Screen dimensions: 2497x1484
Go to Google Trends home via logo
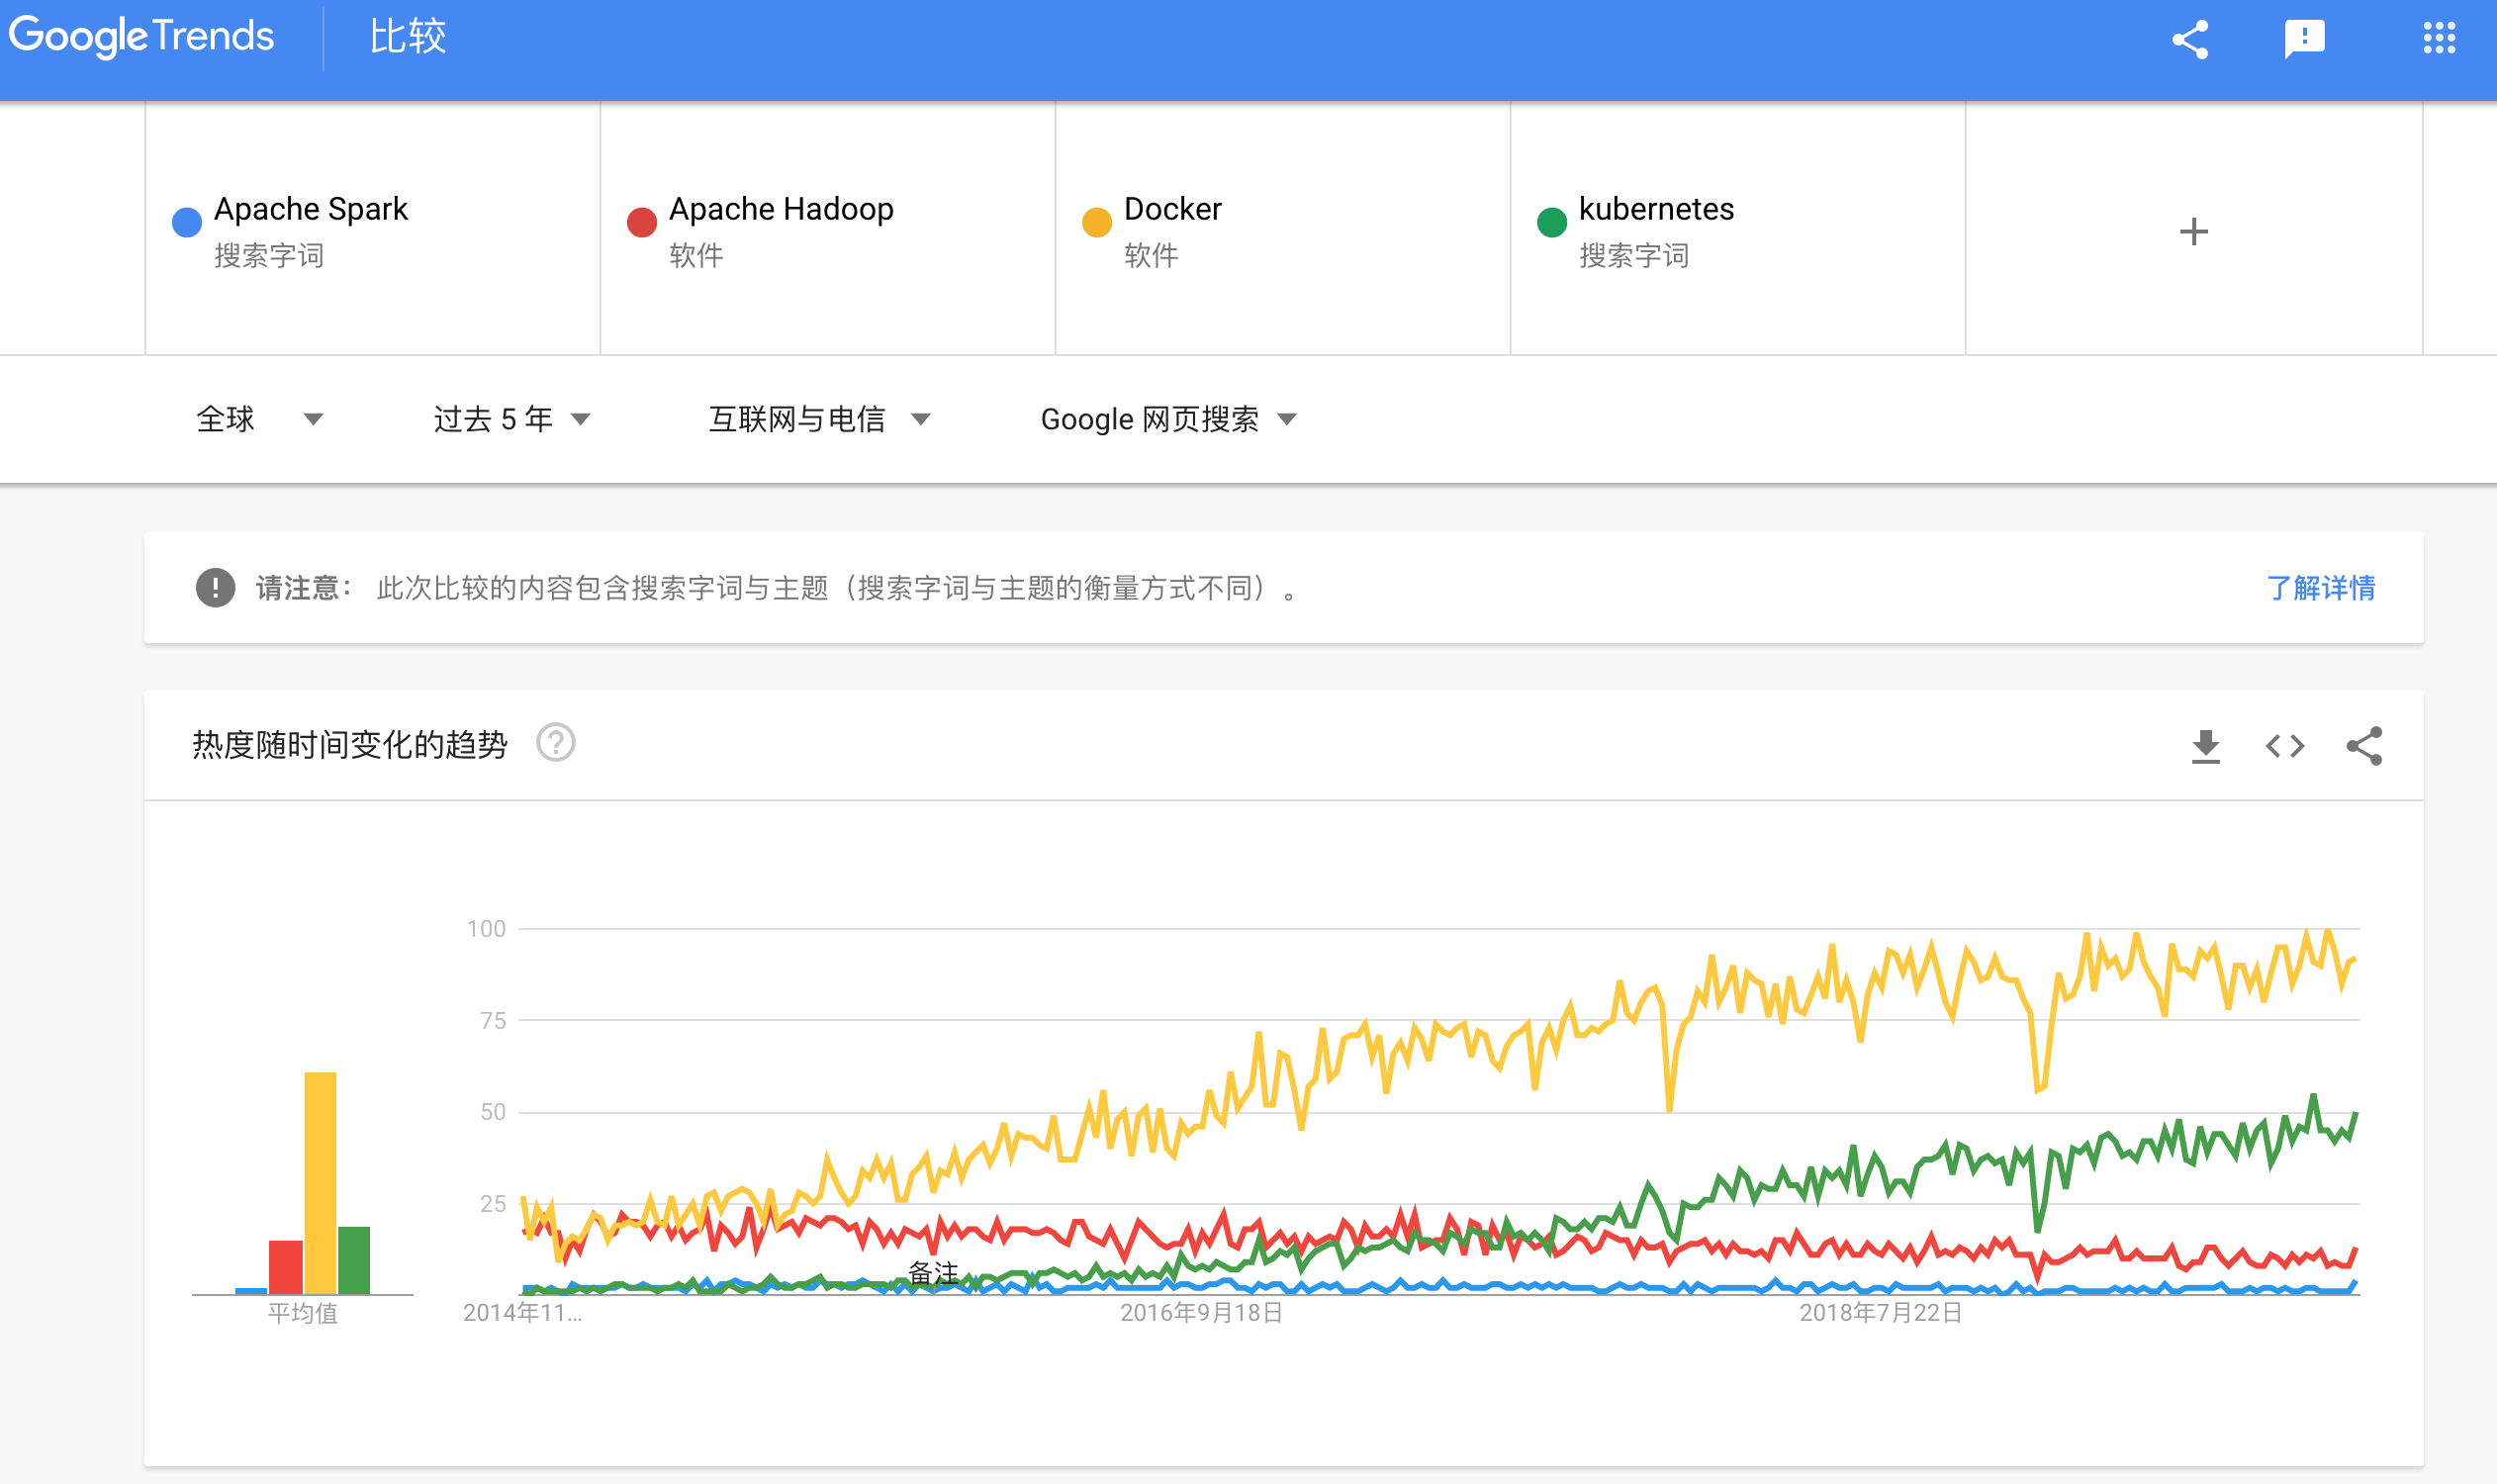pos(141,37)
